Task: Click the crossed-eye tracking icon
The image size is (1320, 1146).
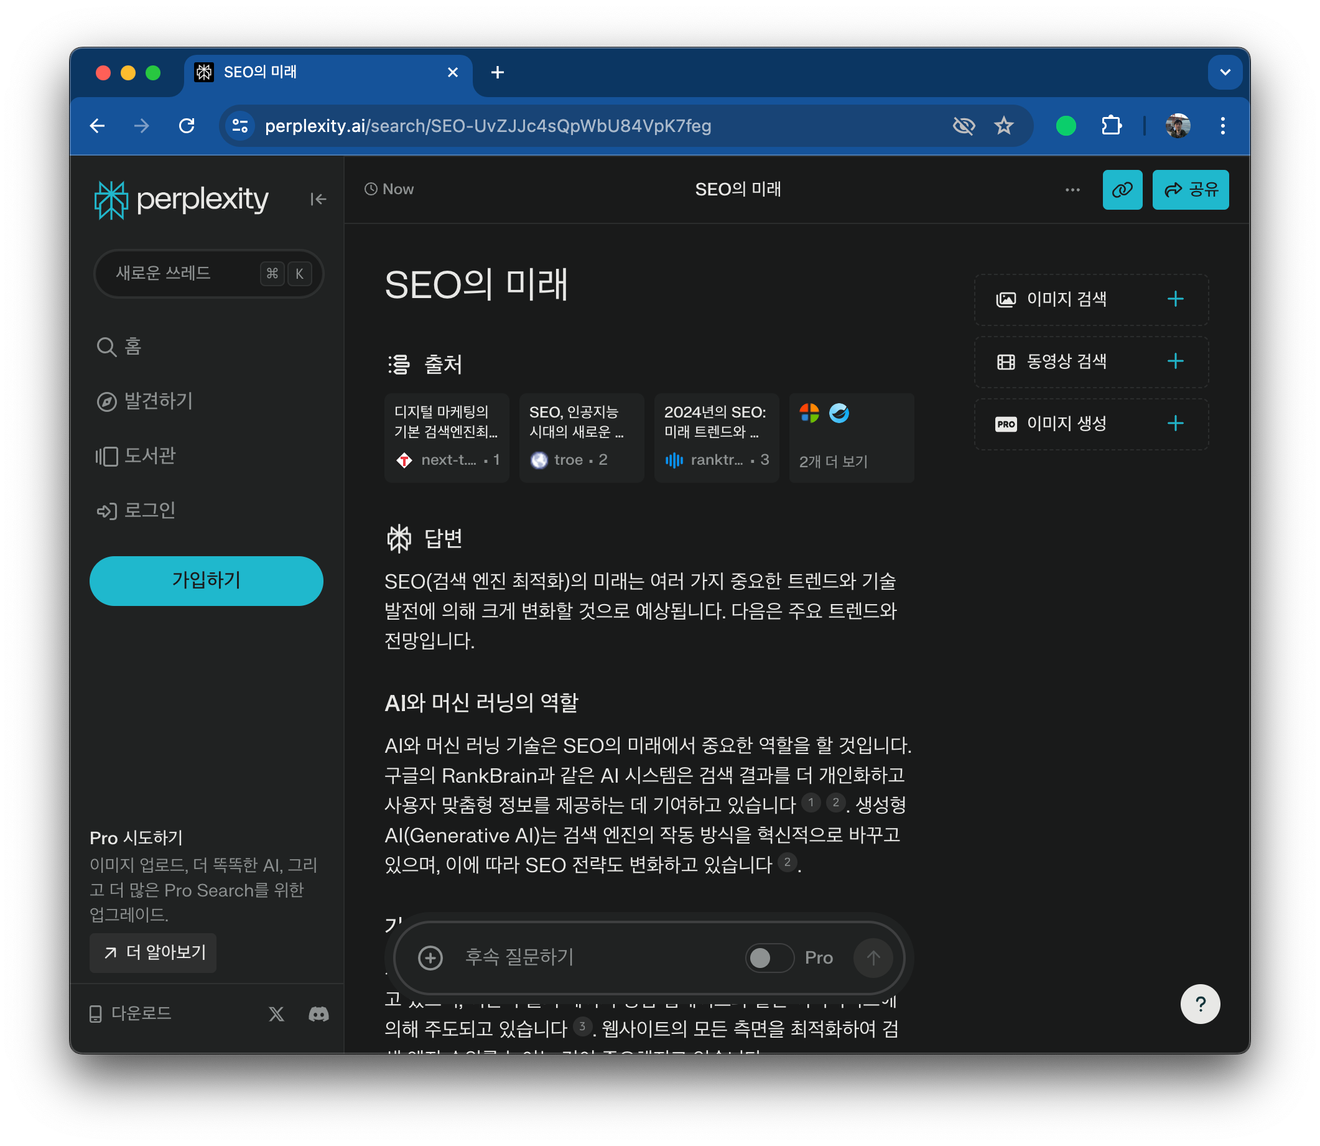Action: pyautogui.click(x=964, y=126)
